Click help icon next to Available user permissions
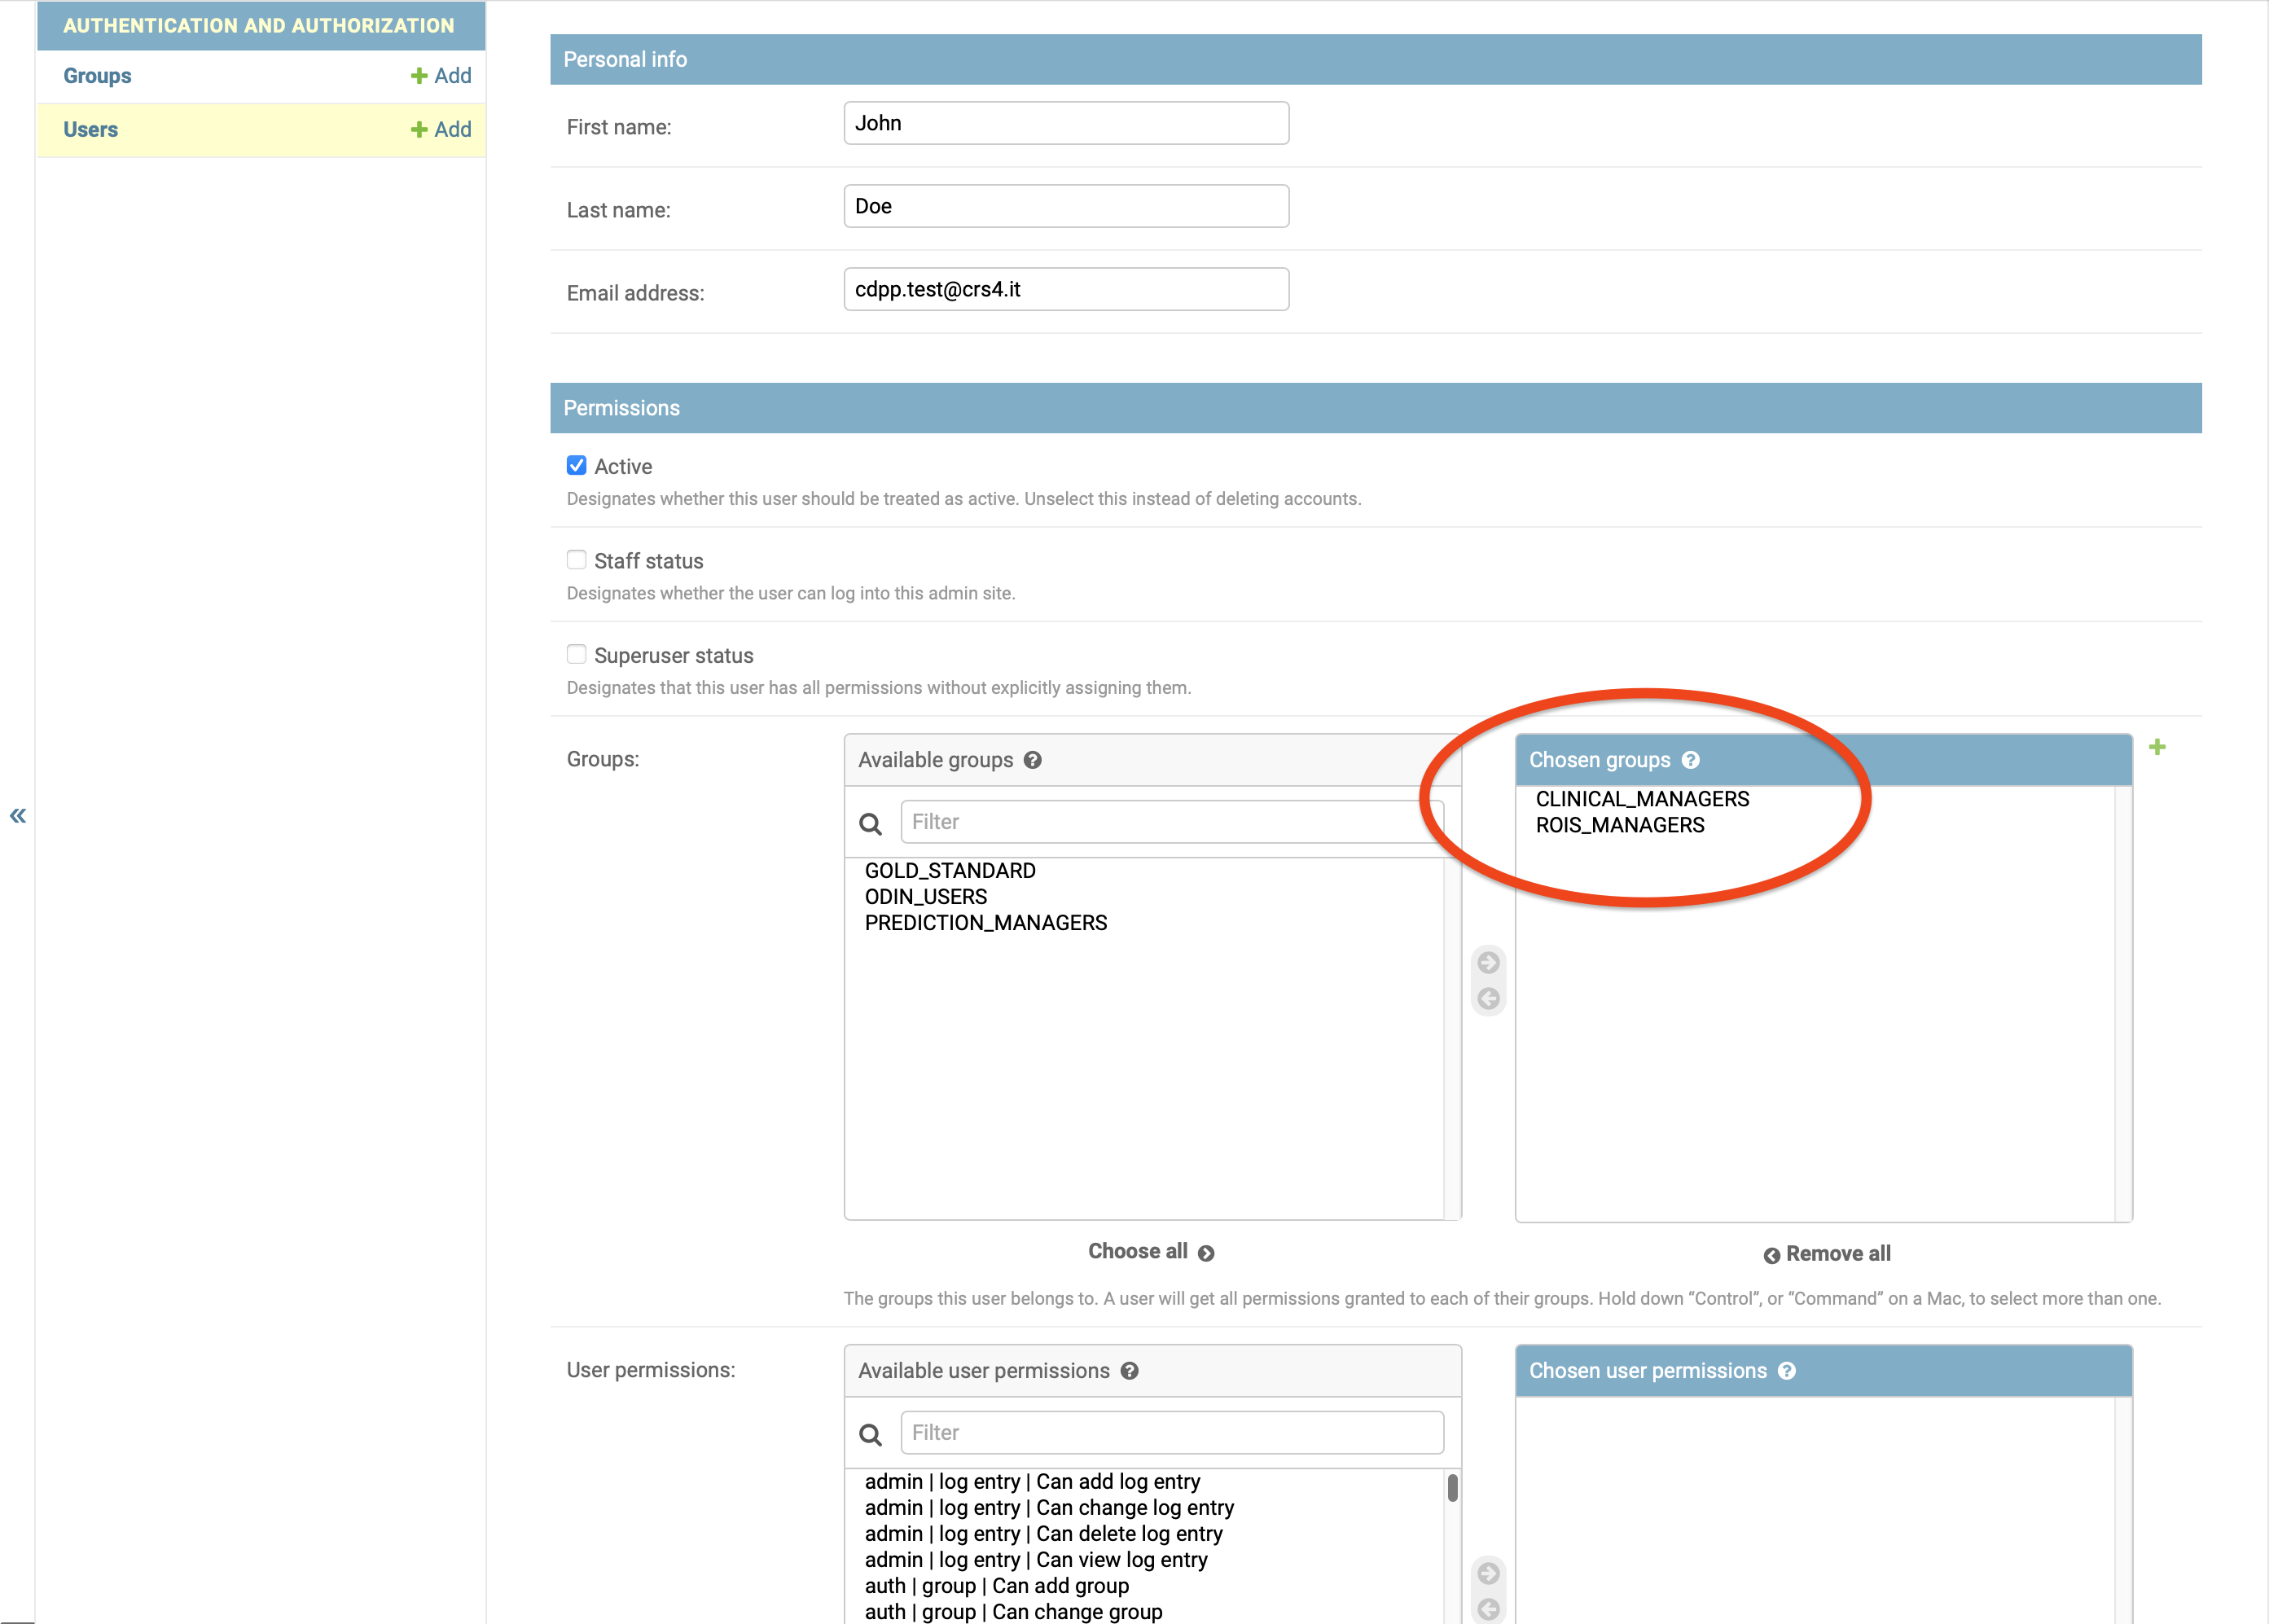 1129,1371
